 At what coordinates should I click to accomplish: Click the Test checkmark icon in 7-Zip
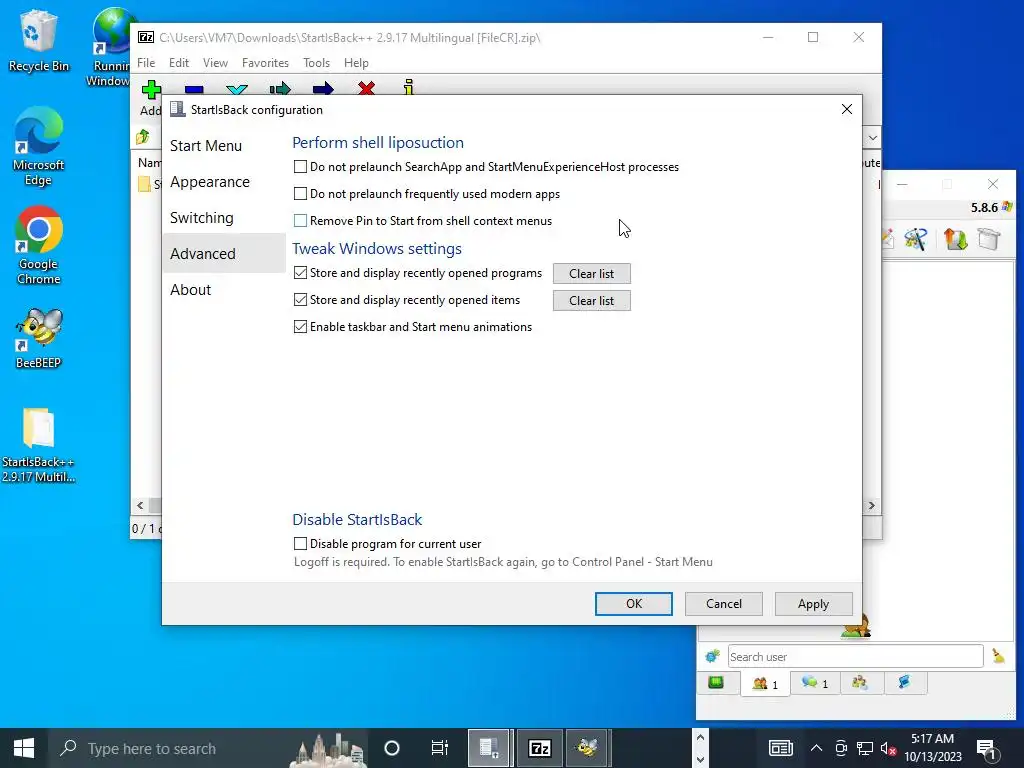click(x=236, y=89)
